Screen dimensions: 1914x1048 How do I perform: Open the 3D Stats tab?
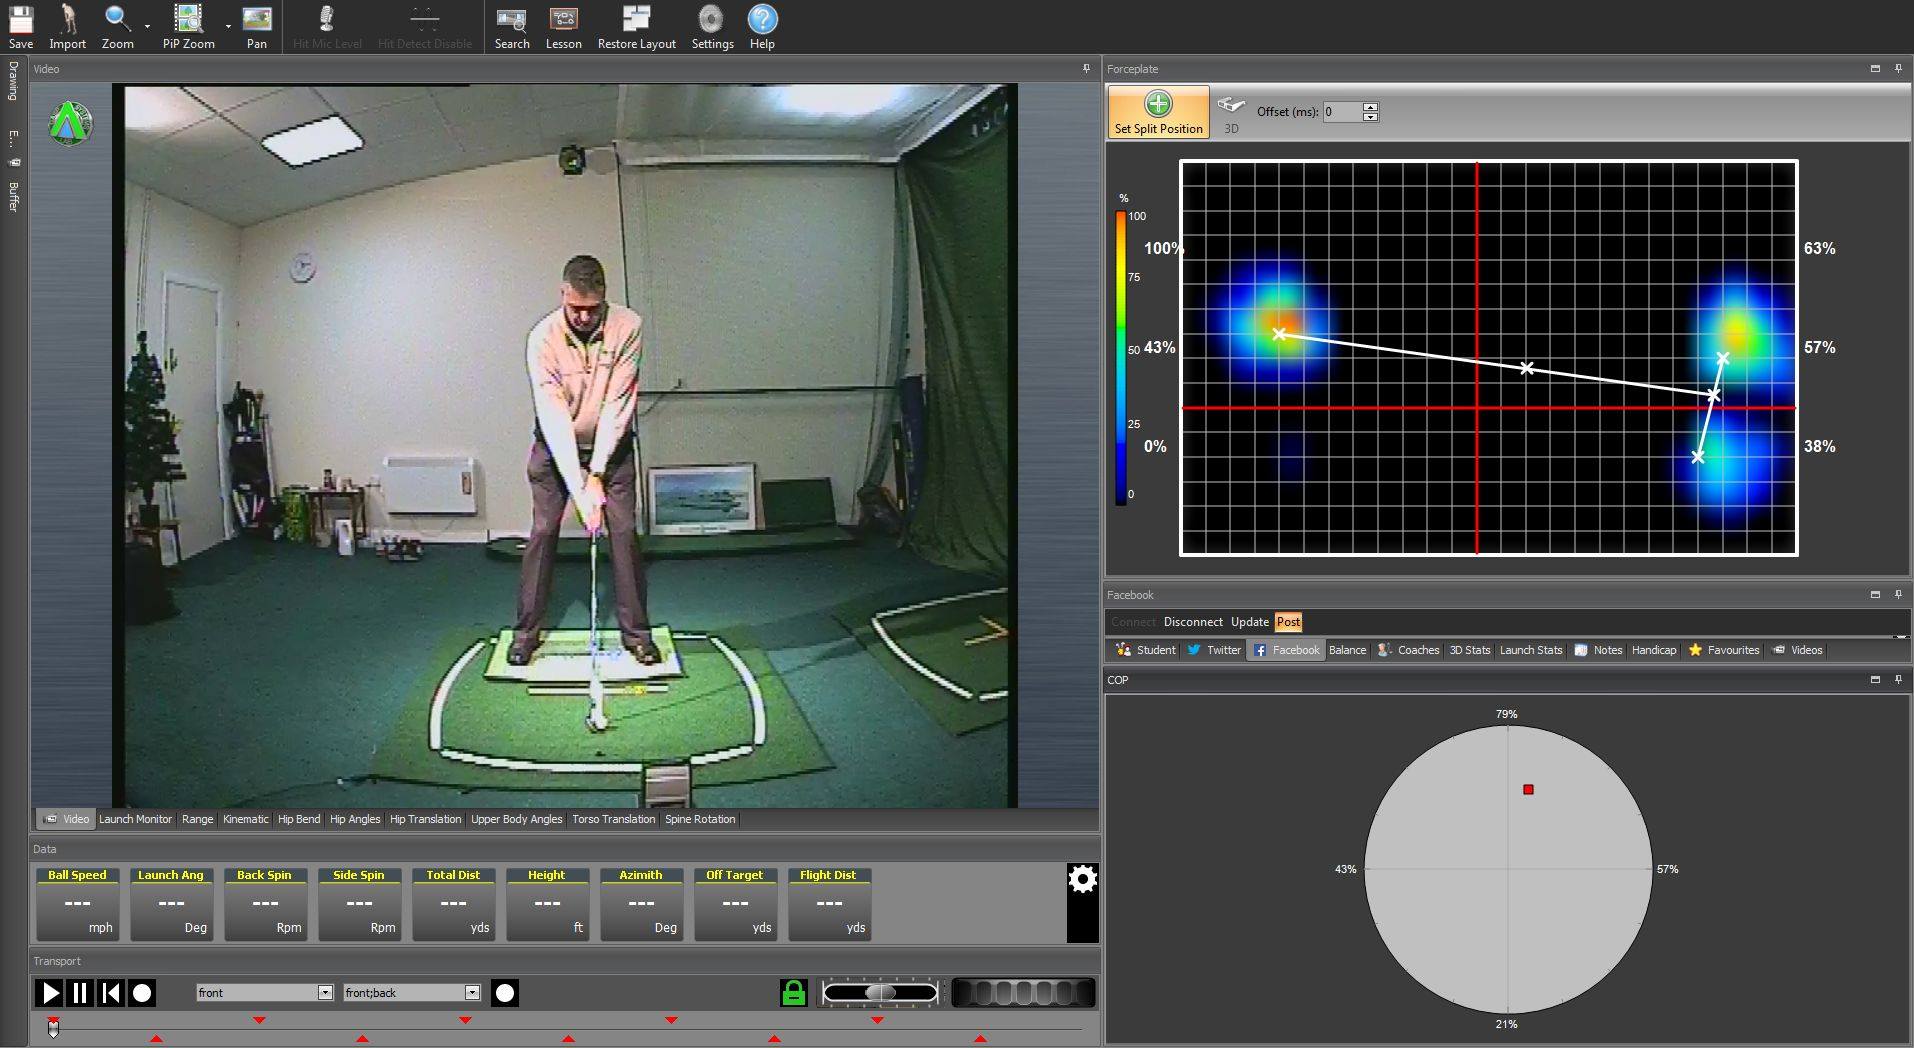click(1469, 650)
